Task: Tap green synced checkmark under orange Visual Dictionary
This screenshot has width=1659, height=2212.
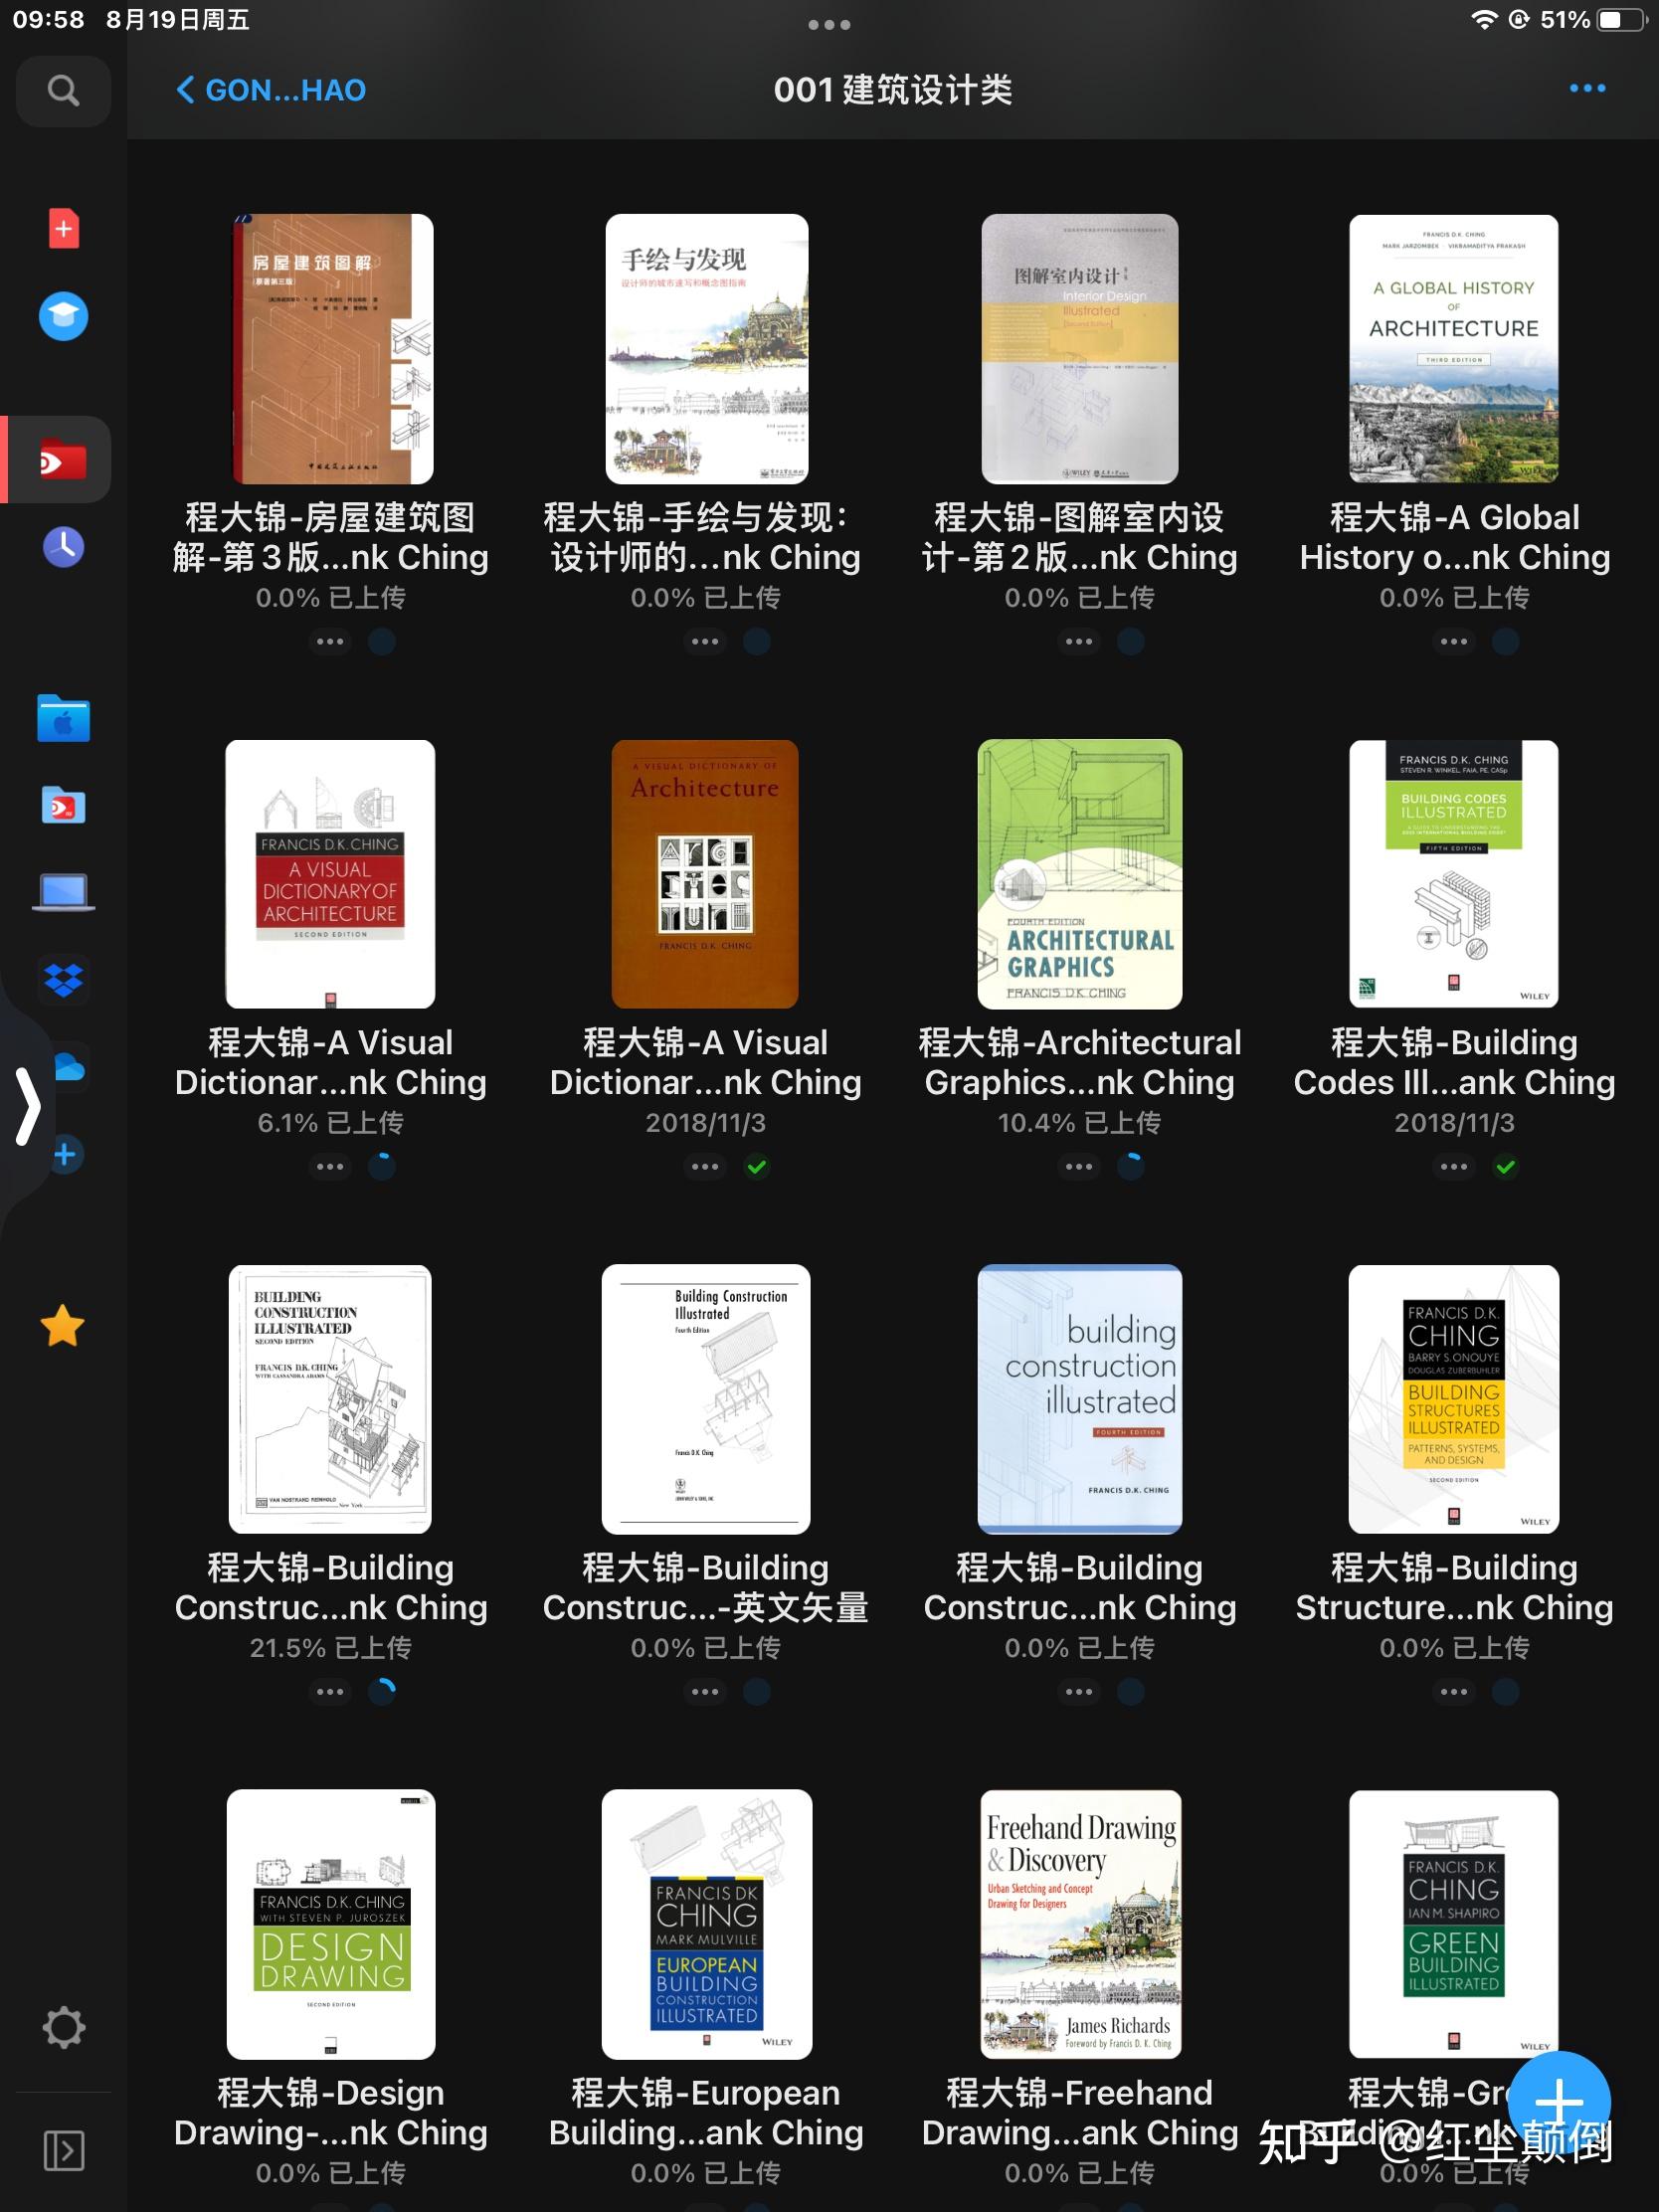Action: (757, 1166)
